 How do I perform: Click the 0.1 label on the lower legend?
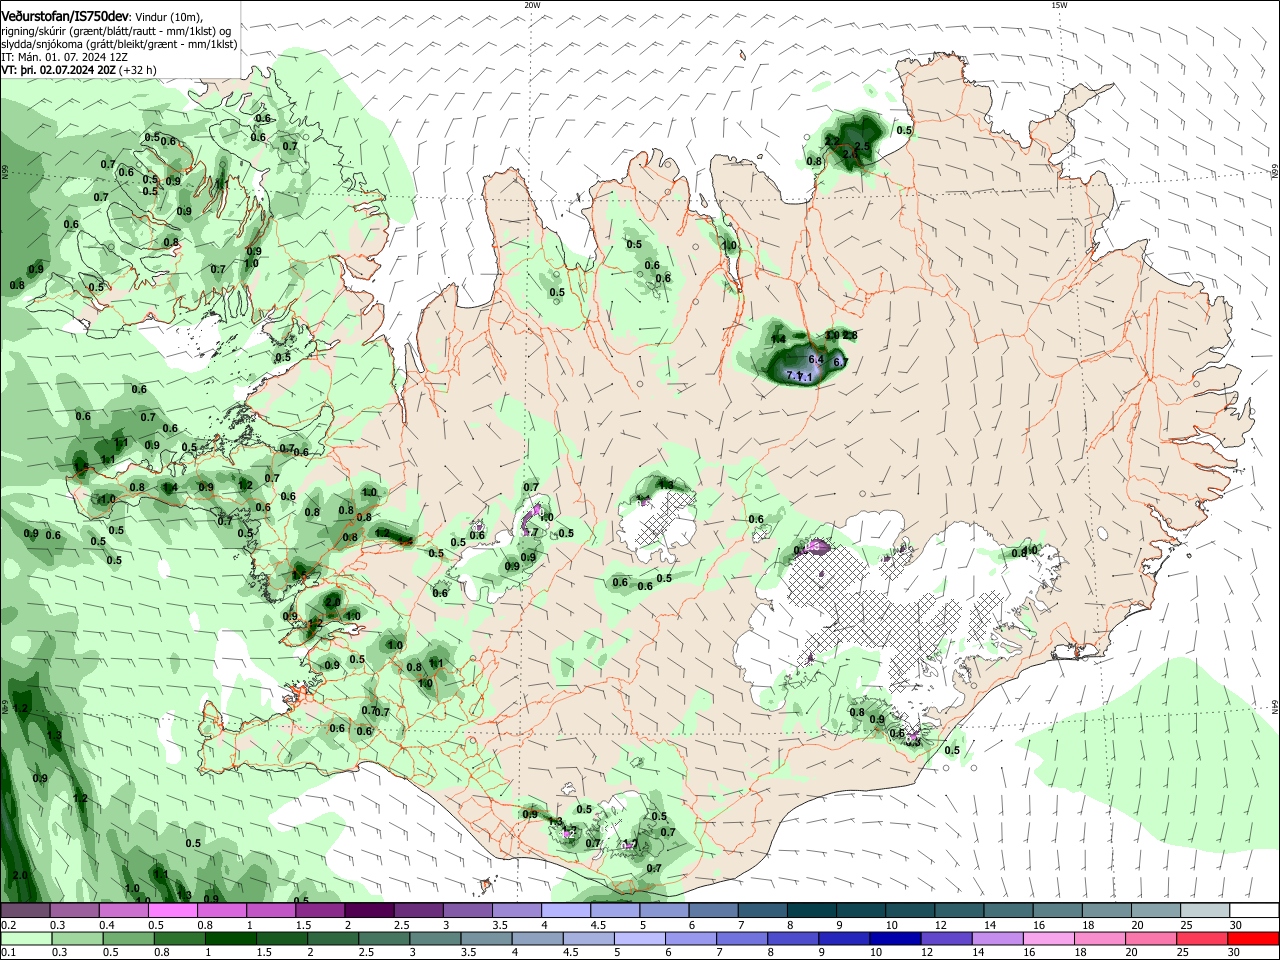(7, 952)
